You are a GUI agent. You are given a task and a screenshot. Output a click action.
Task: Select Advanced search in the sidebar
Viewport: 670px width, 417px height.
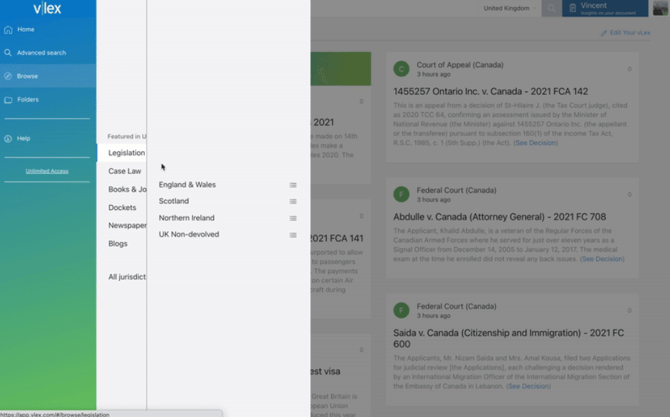48,53
